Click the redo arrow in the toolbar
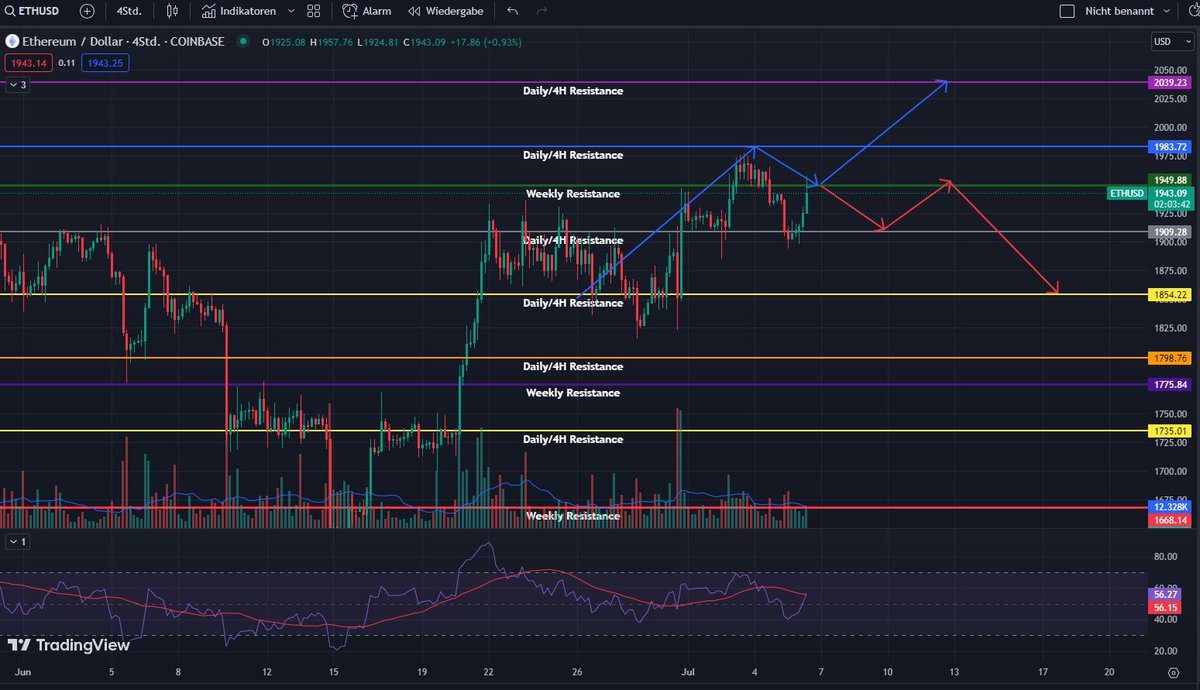Screen dimensions: 1200x690 coord(542,11)
